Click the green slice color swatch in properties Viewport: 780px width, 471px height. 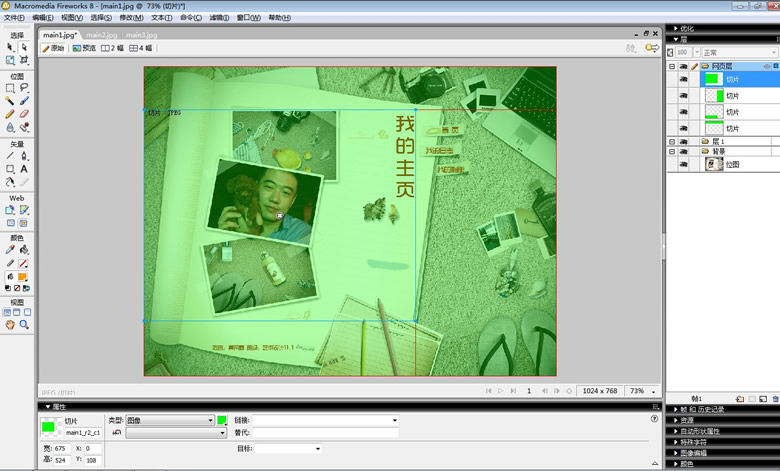(49, 427)
